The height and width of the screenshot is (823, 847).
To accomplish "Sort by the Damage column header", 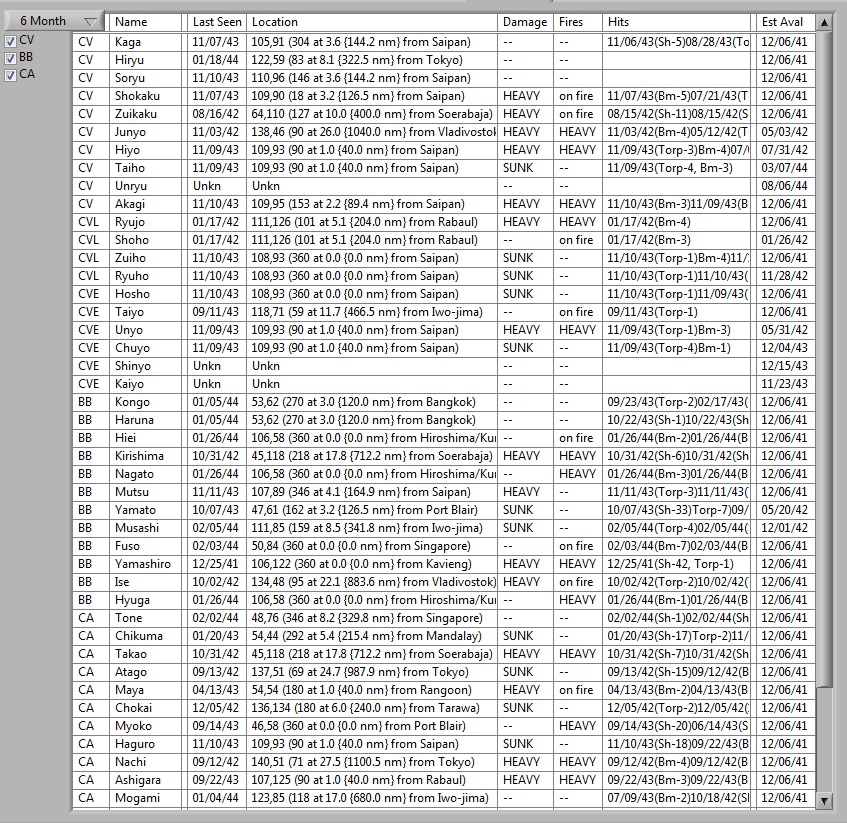I will tap(525, 22).
